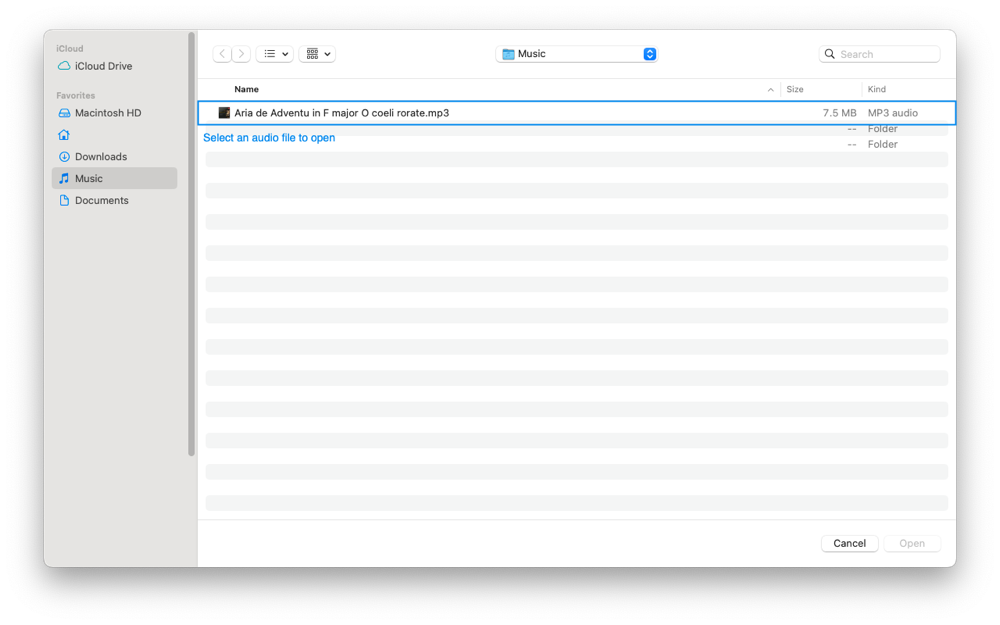Toggle sort direction arrow in Name header

[770, 90]
